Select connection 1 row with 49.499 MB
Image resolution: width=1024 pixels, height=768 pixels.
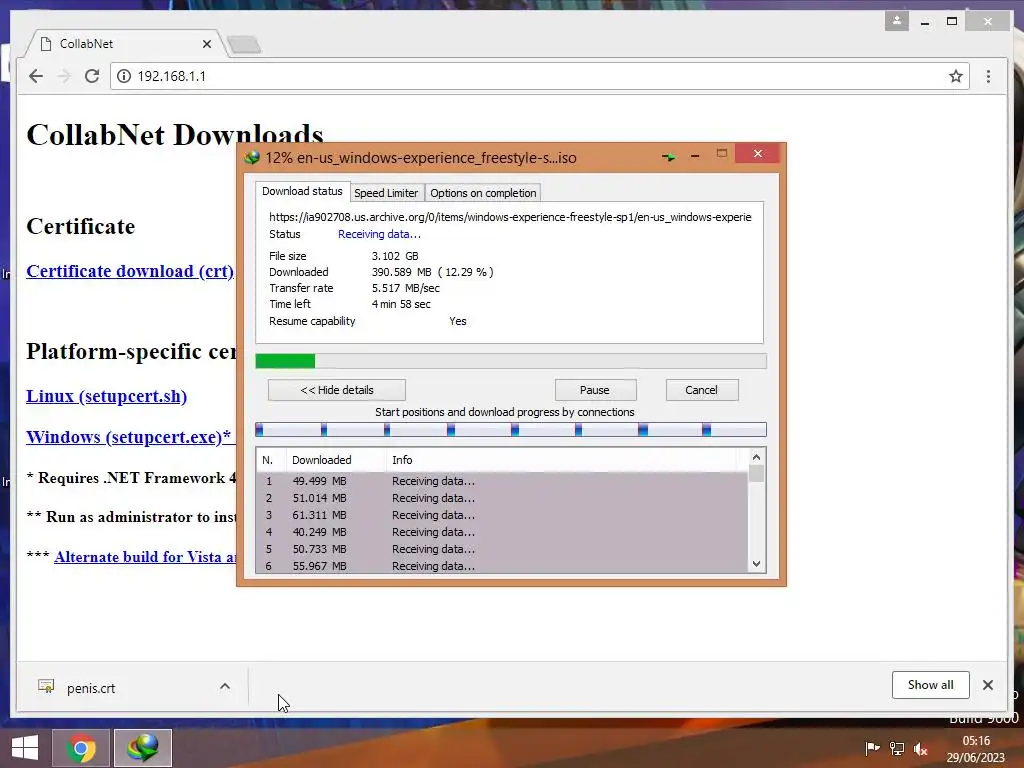click(502, 481)
